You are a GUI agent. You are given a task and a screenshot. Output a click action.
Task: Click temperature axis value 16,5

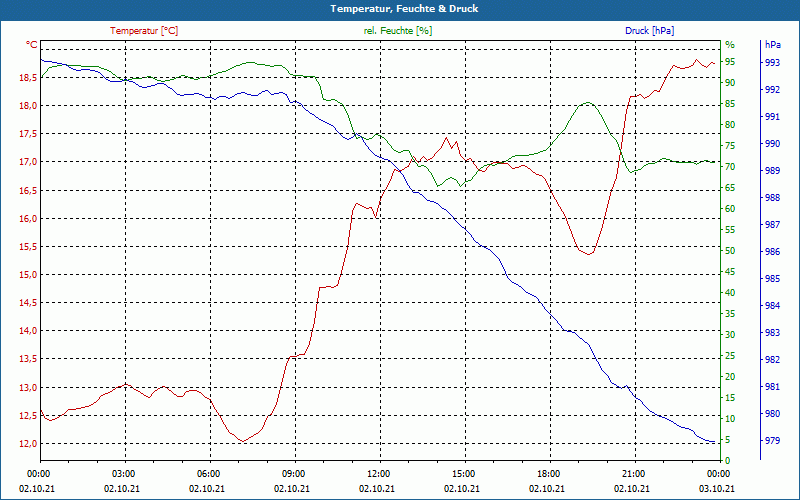tap(28, 191)
